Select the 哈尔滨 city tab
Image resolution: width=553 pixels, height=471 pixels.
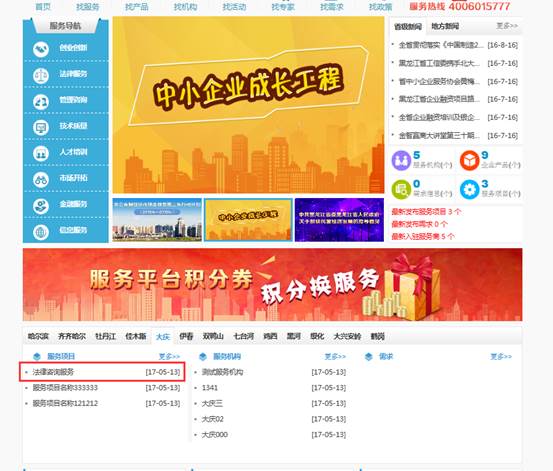pos(38,336)
